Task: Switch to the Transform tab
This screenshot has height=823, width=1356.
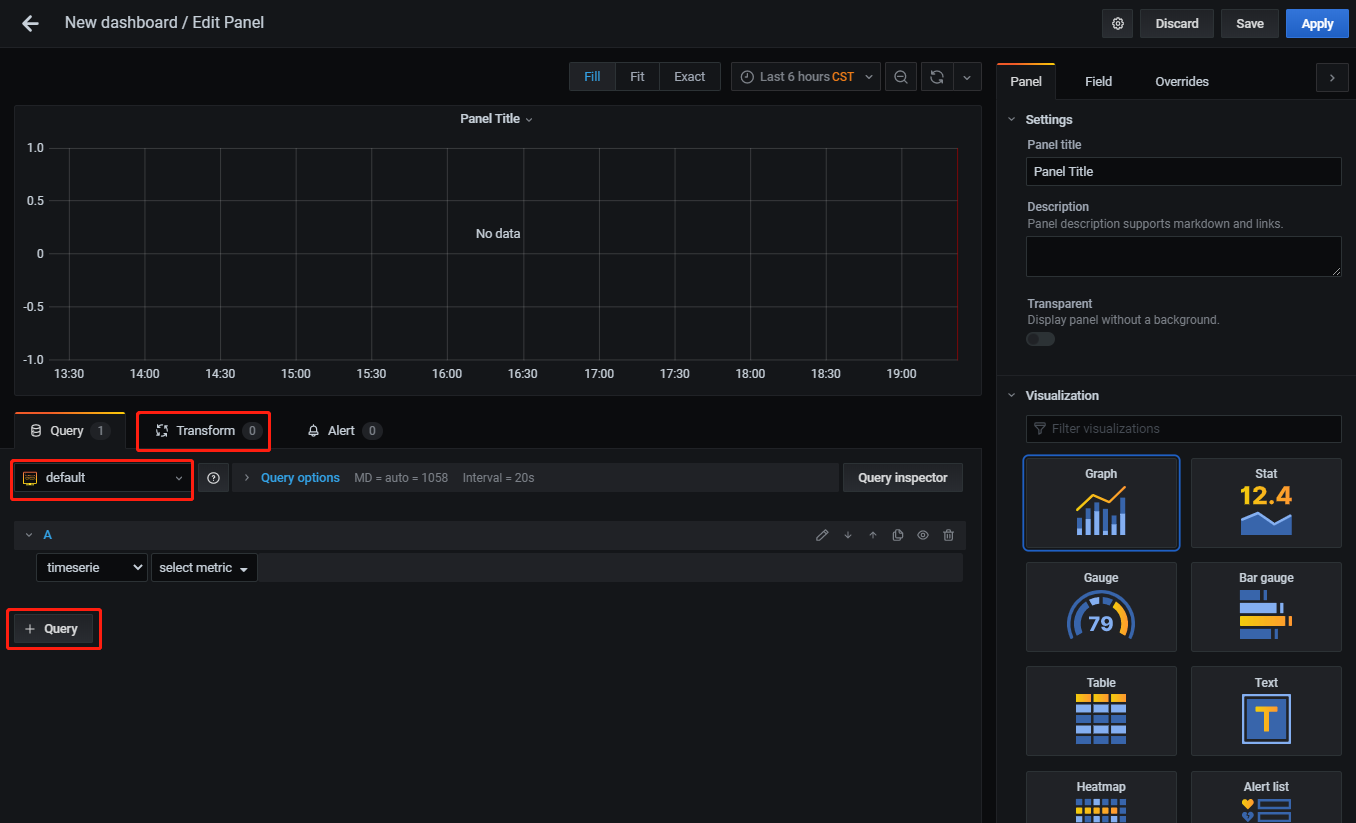Action: [x=203, y=431]
